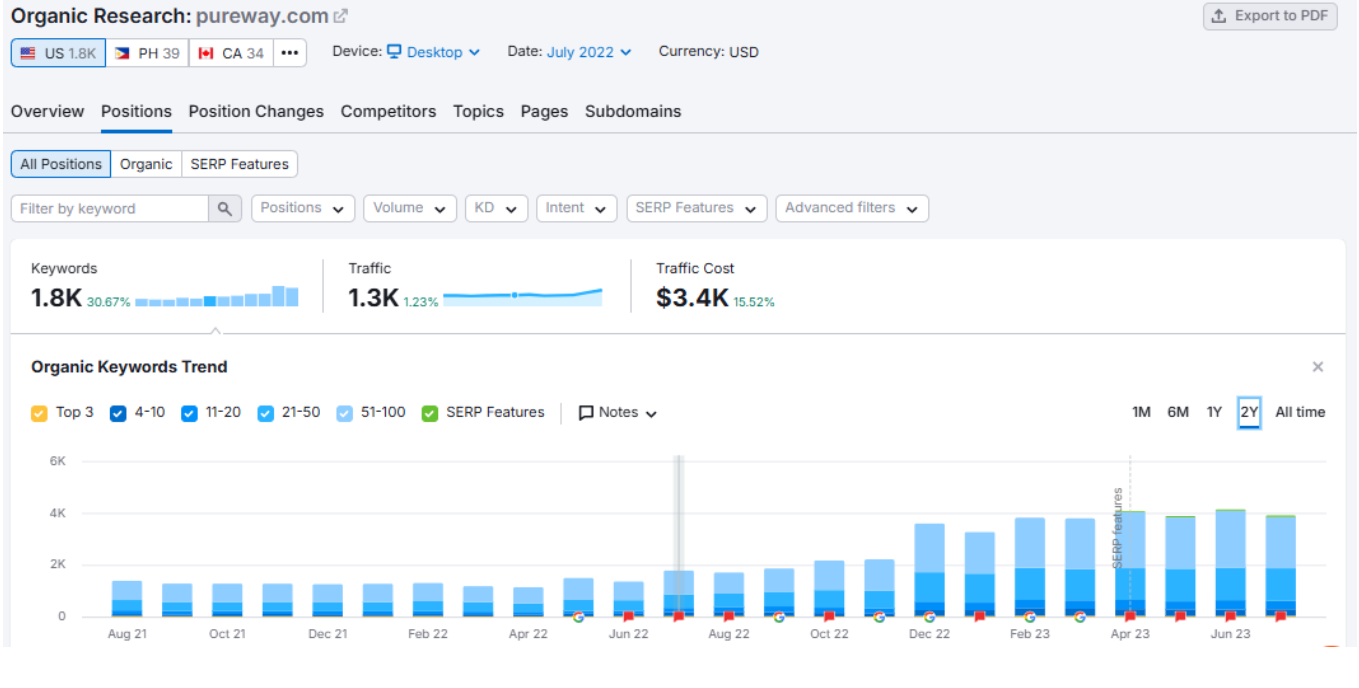Click the Traffic Cost $3.4K value
1359x688 pixels.
point(692,298)
